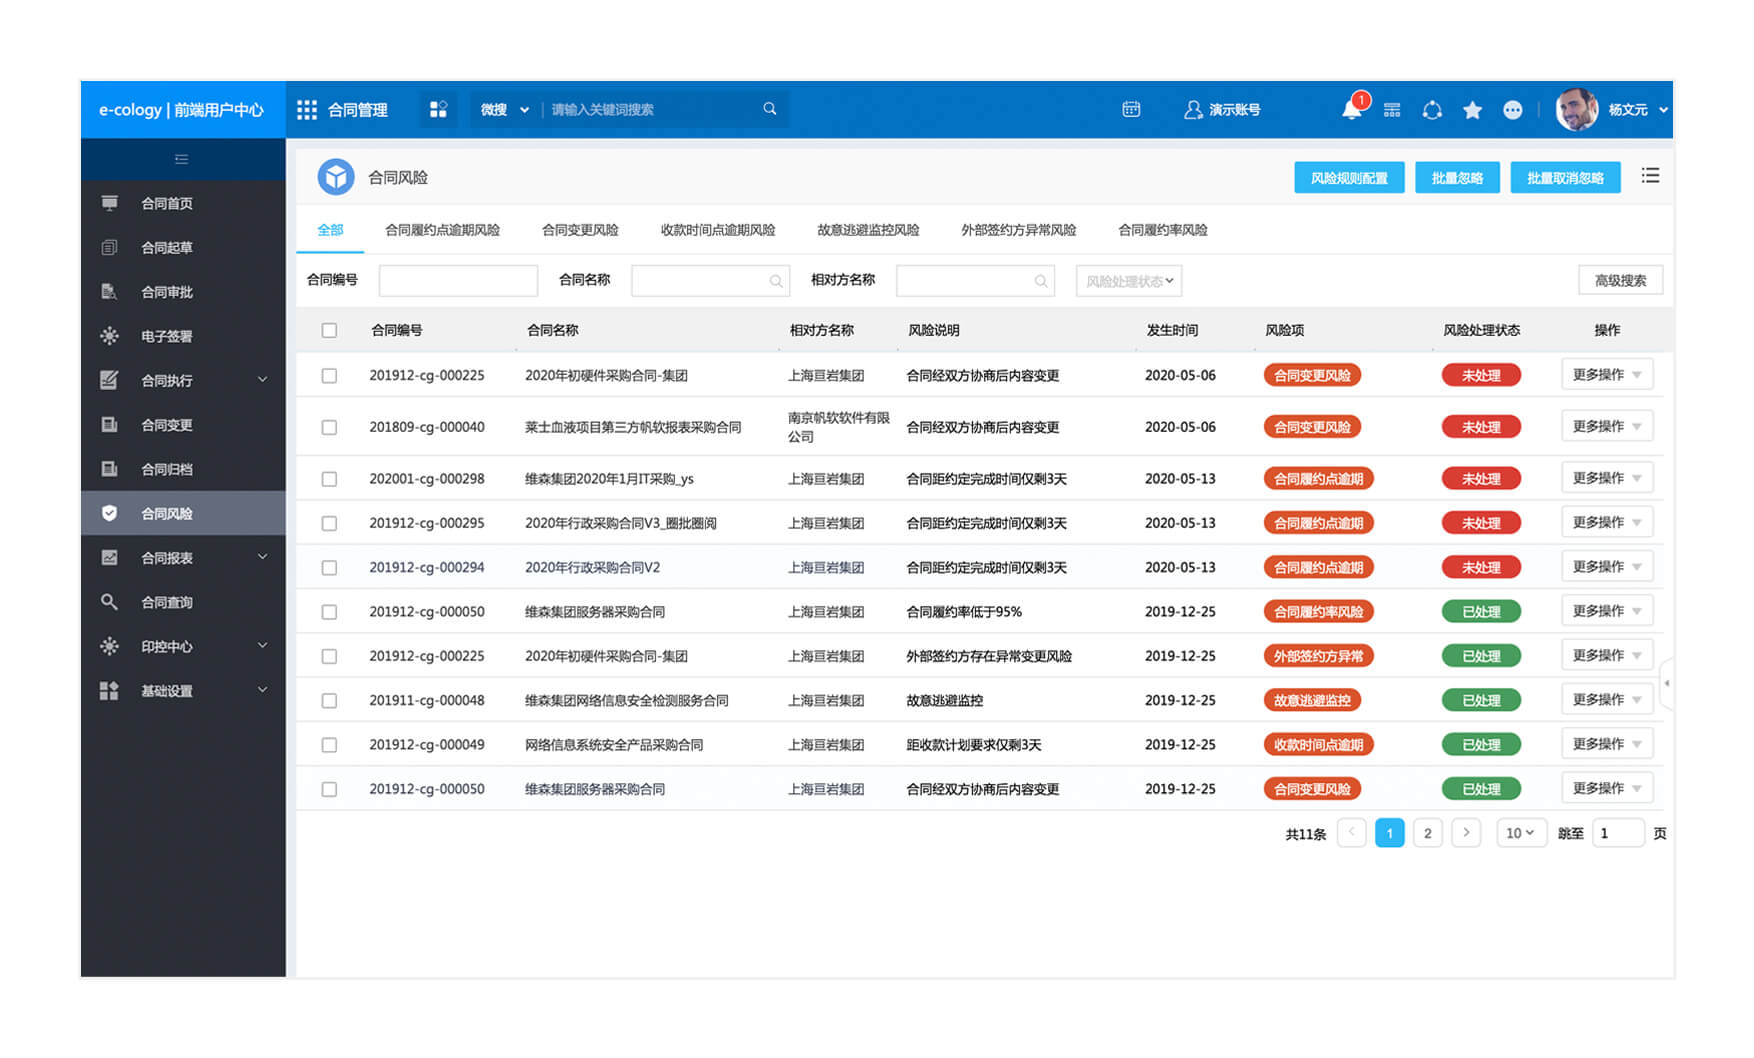Switch to the 合同变更风险 tab
1754x1058 pixels.
580,230
